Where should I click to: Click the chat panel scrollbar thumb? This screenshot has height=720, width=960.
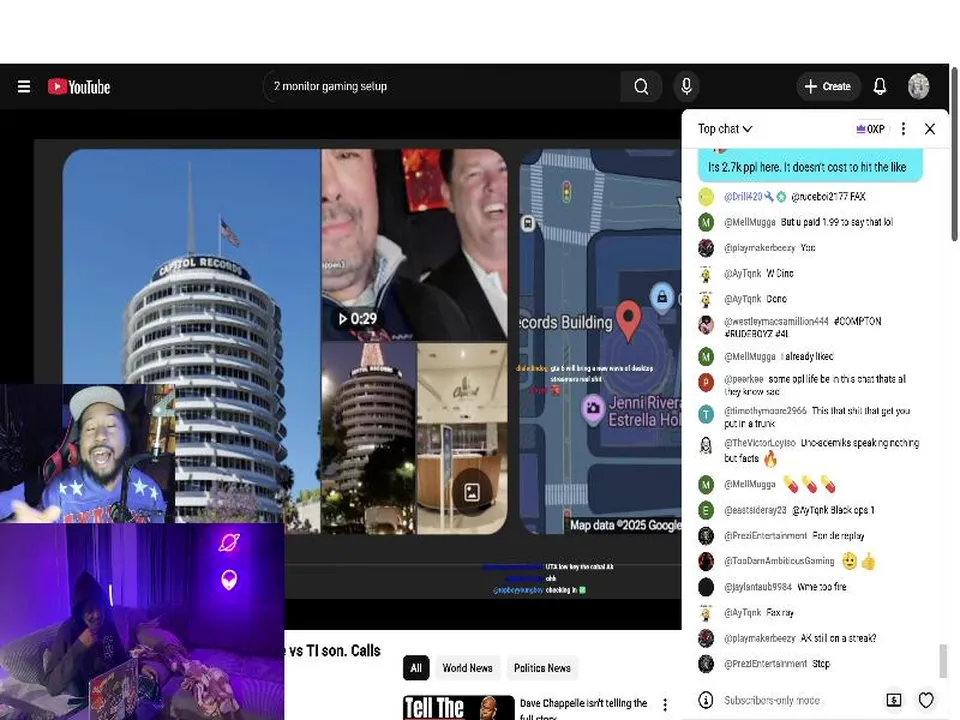pyautogui.click(x=943, y=661)
